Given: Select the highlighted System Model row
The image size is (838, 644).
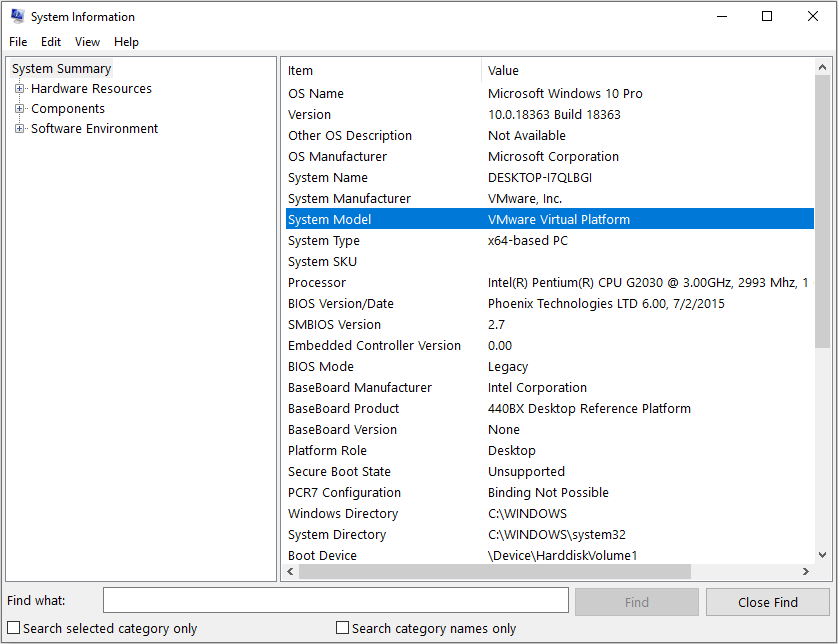Looking at the screenshot, I should [x=550, y=219].
